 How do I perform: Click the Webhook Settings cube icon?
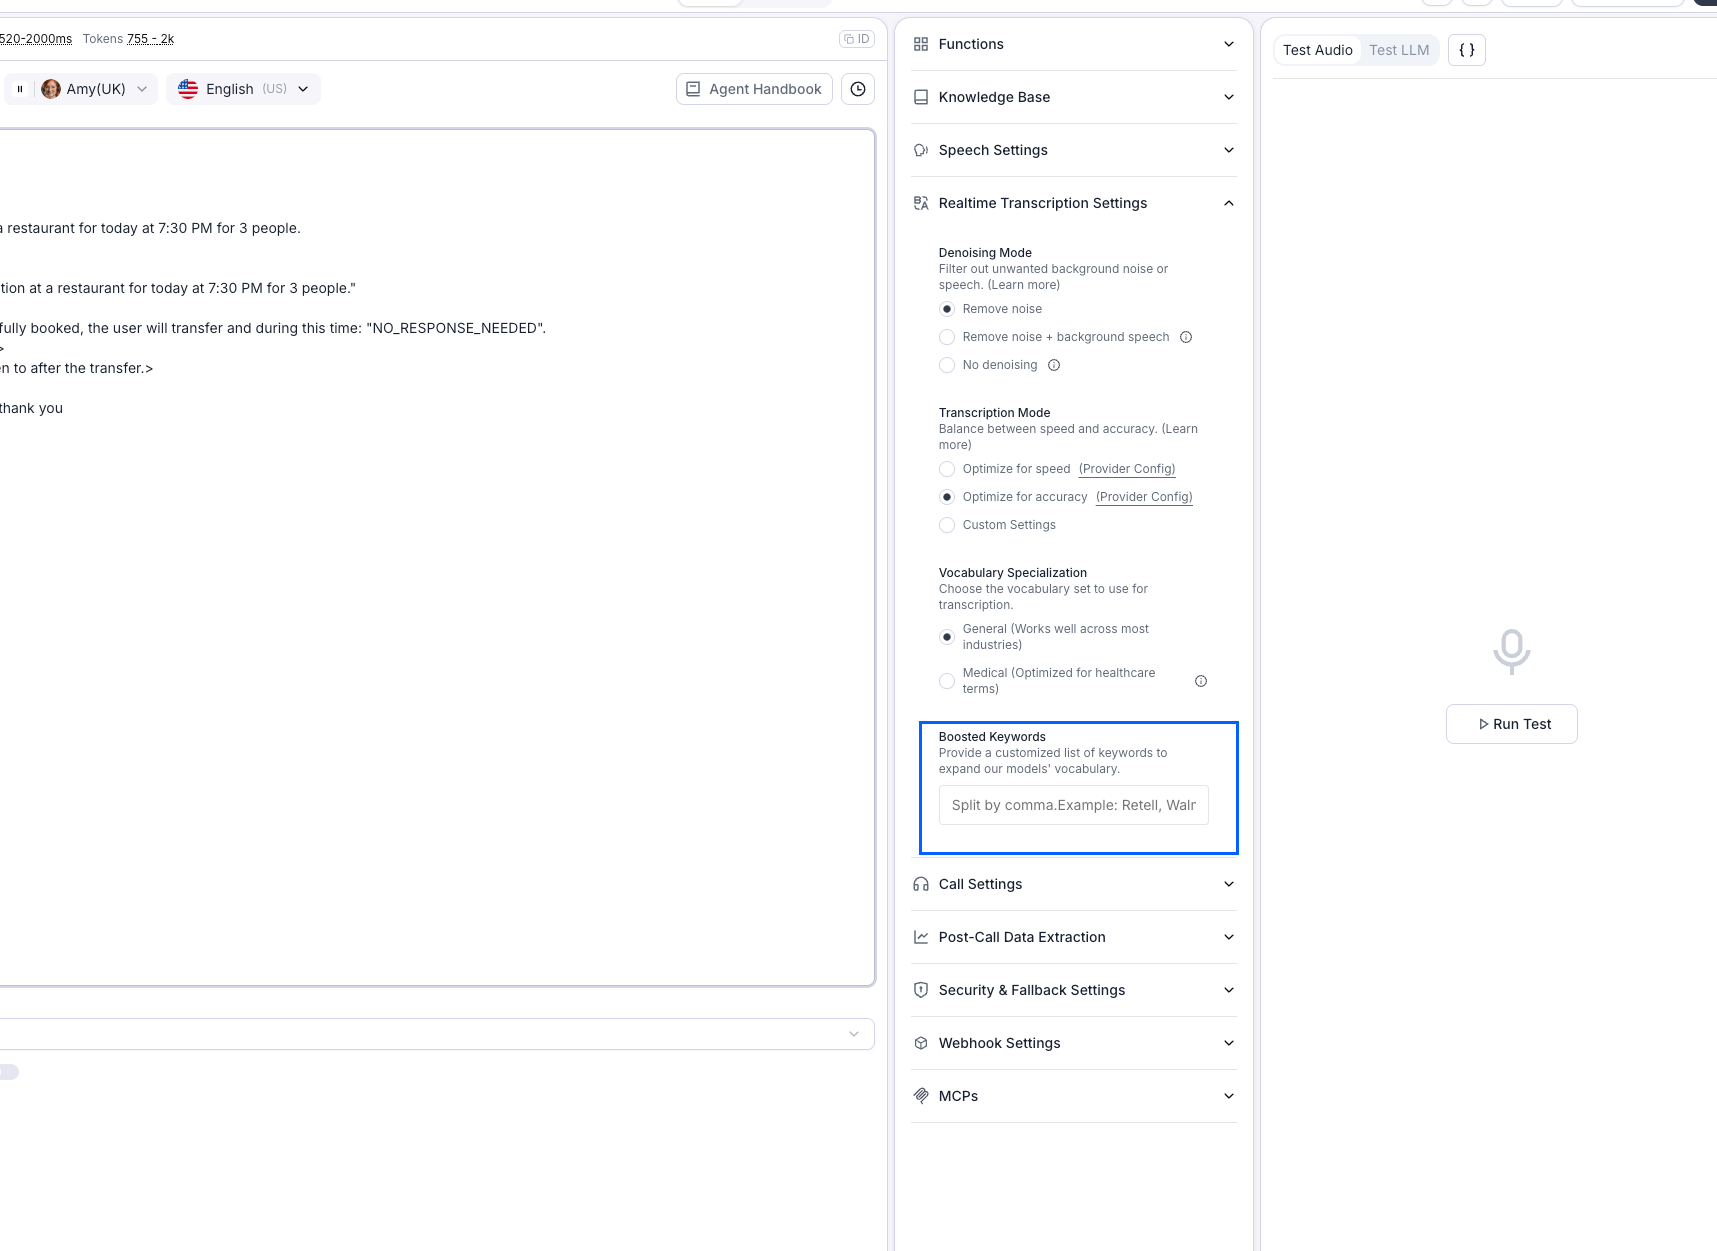(921, 1043)
